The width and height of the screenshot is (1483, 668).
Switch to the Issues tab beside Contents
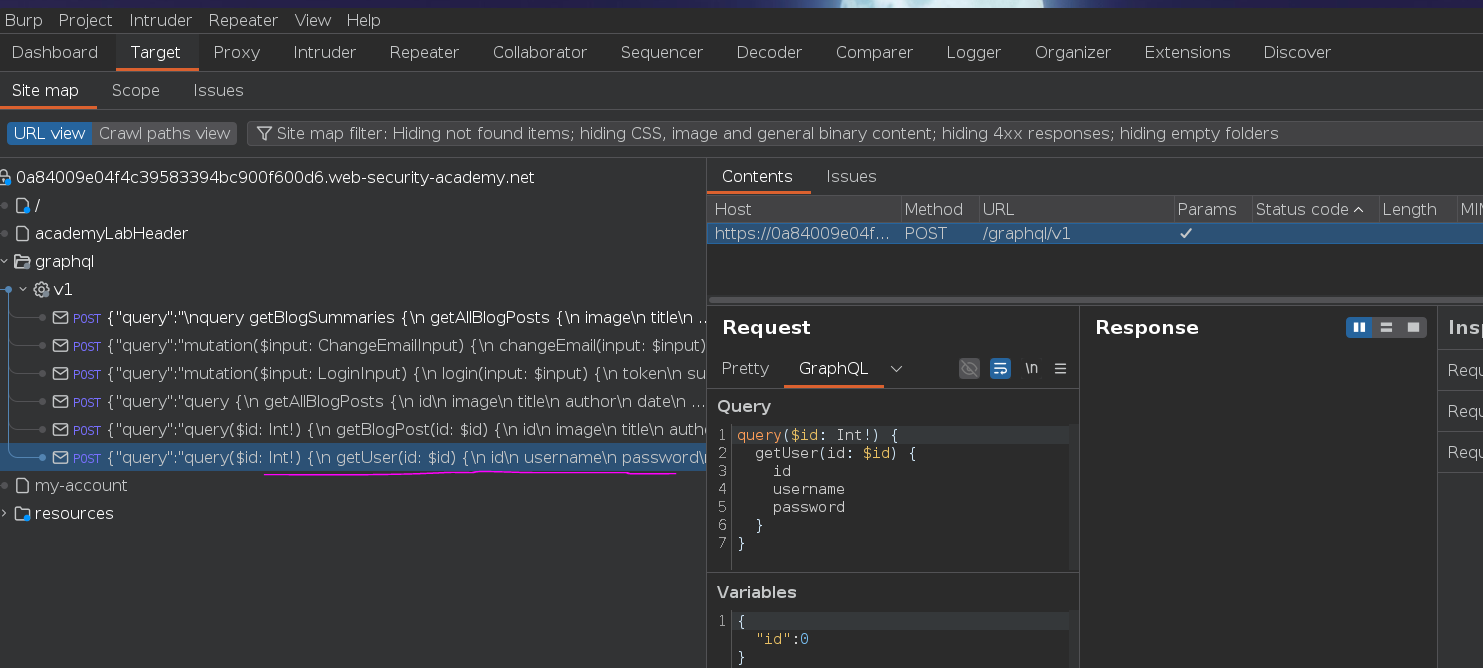(x=851, y=176)
